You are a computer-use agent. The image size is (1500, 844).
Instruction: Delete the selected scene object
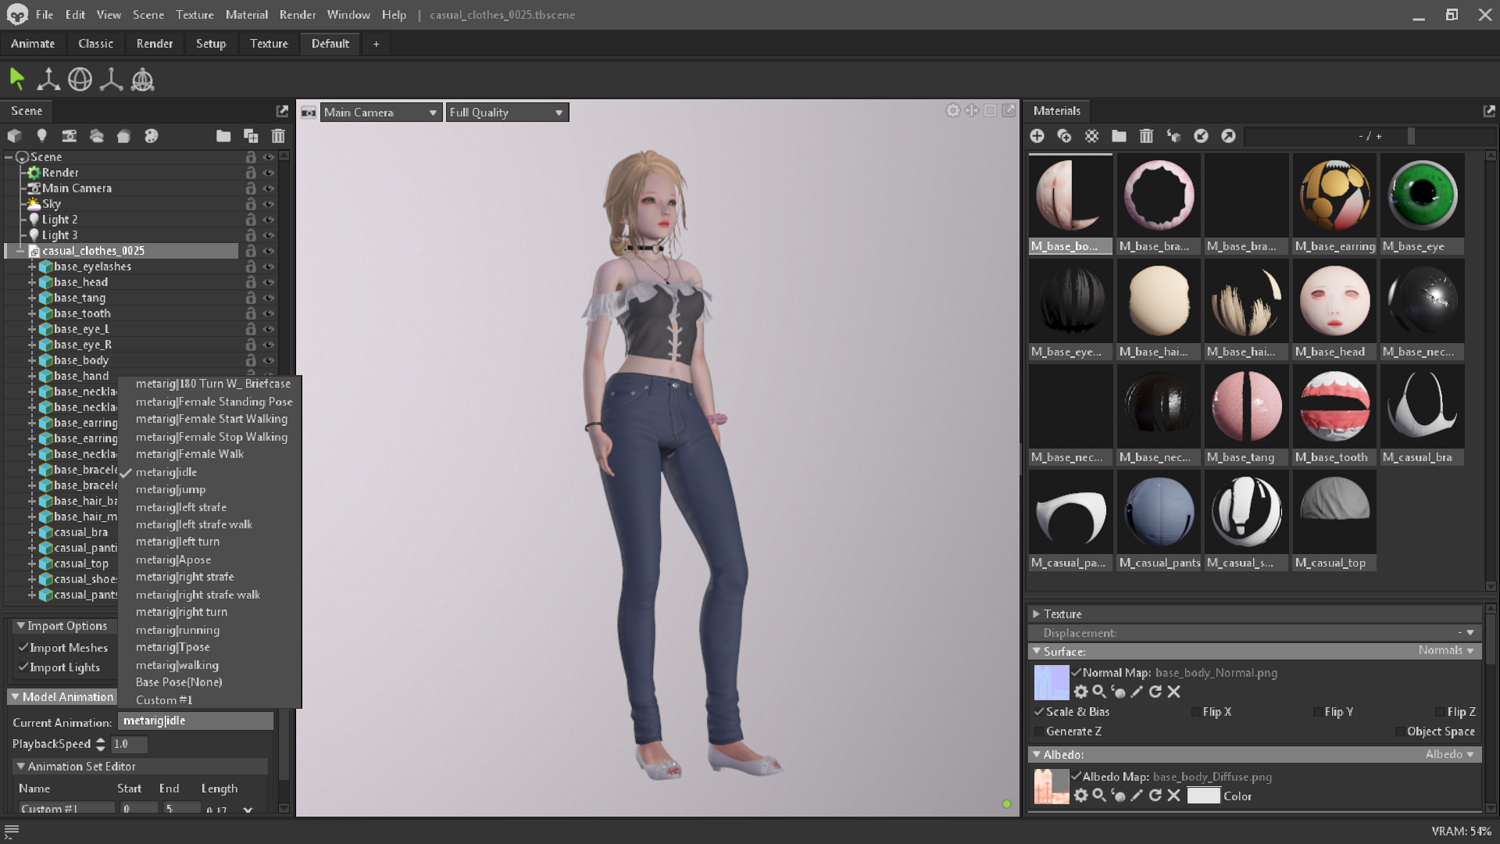(x=278, y=136)
